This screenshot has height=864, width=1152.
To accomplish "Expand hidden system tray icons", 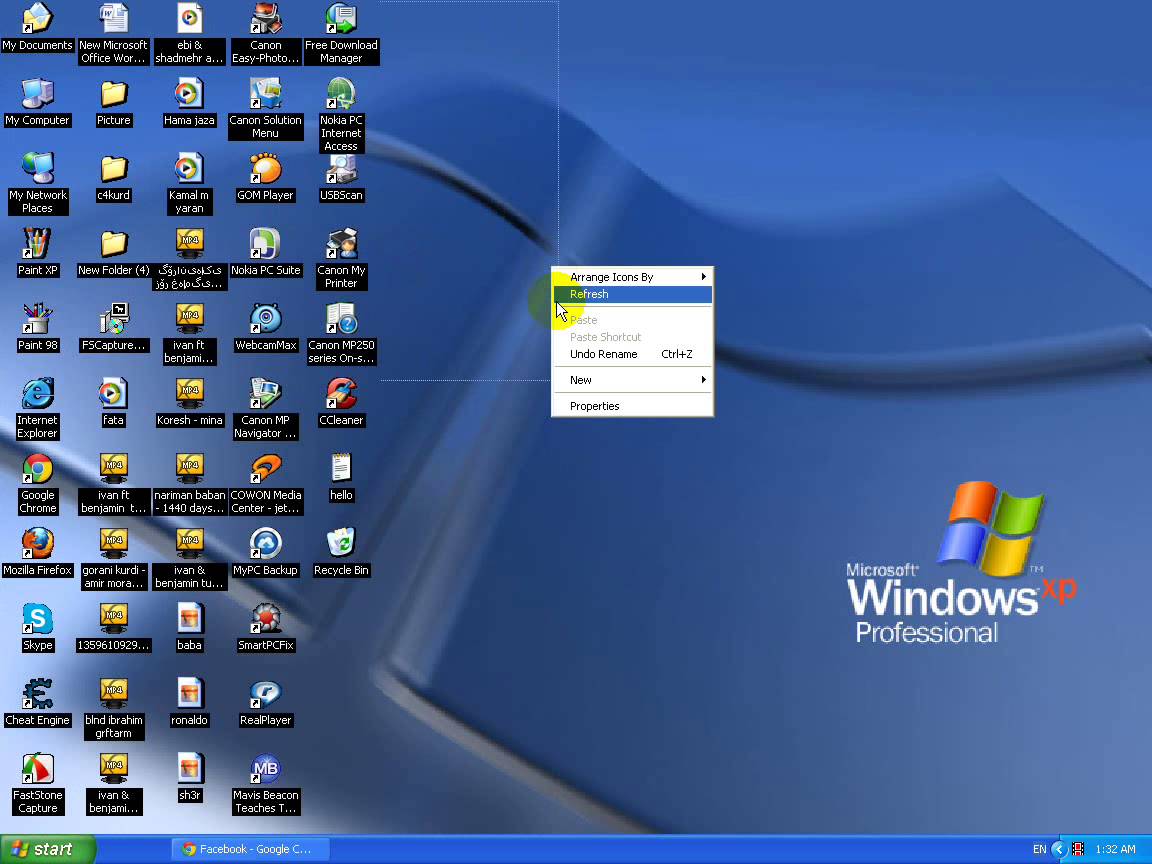I will click(x=1059, y=849).
